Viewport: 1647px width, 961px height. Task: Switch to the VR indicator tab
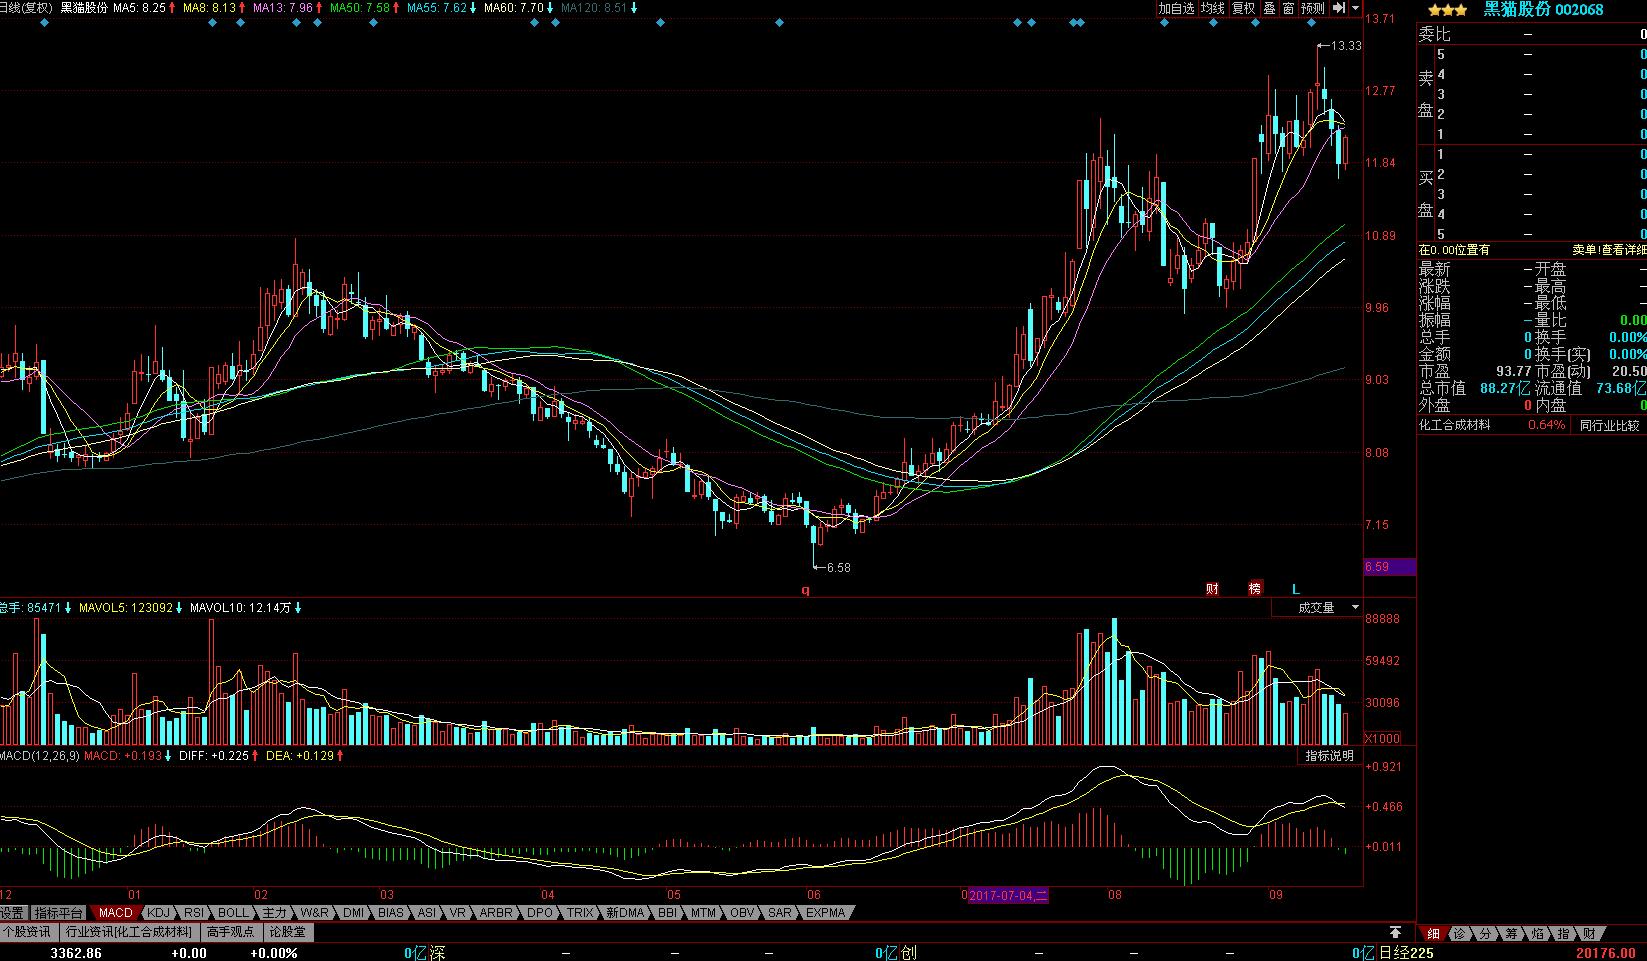click(x=458, y=913)
